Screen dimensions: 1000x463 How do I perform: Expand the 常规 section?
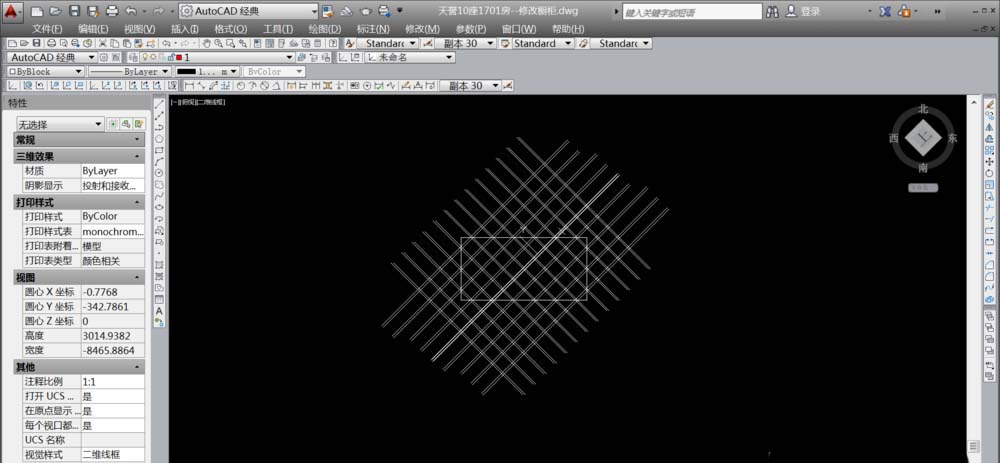pyautogui.click(x=136, y=140)
